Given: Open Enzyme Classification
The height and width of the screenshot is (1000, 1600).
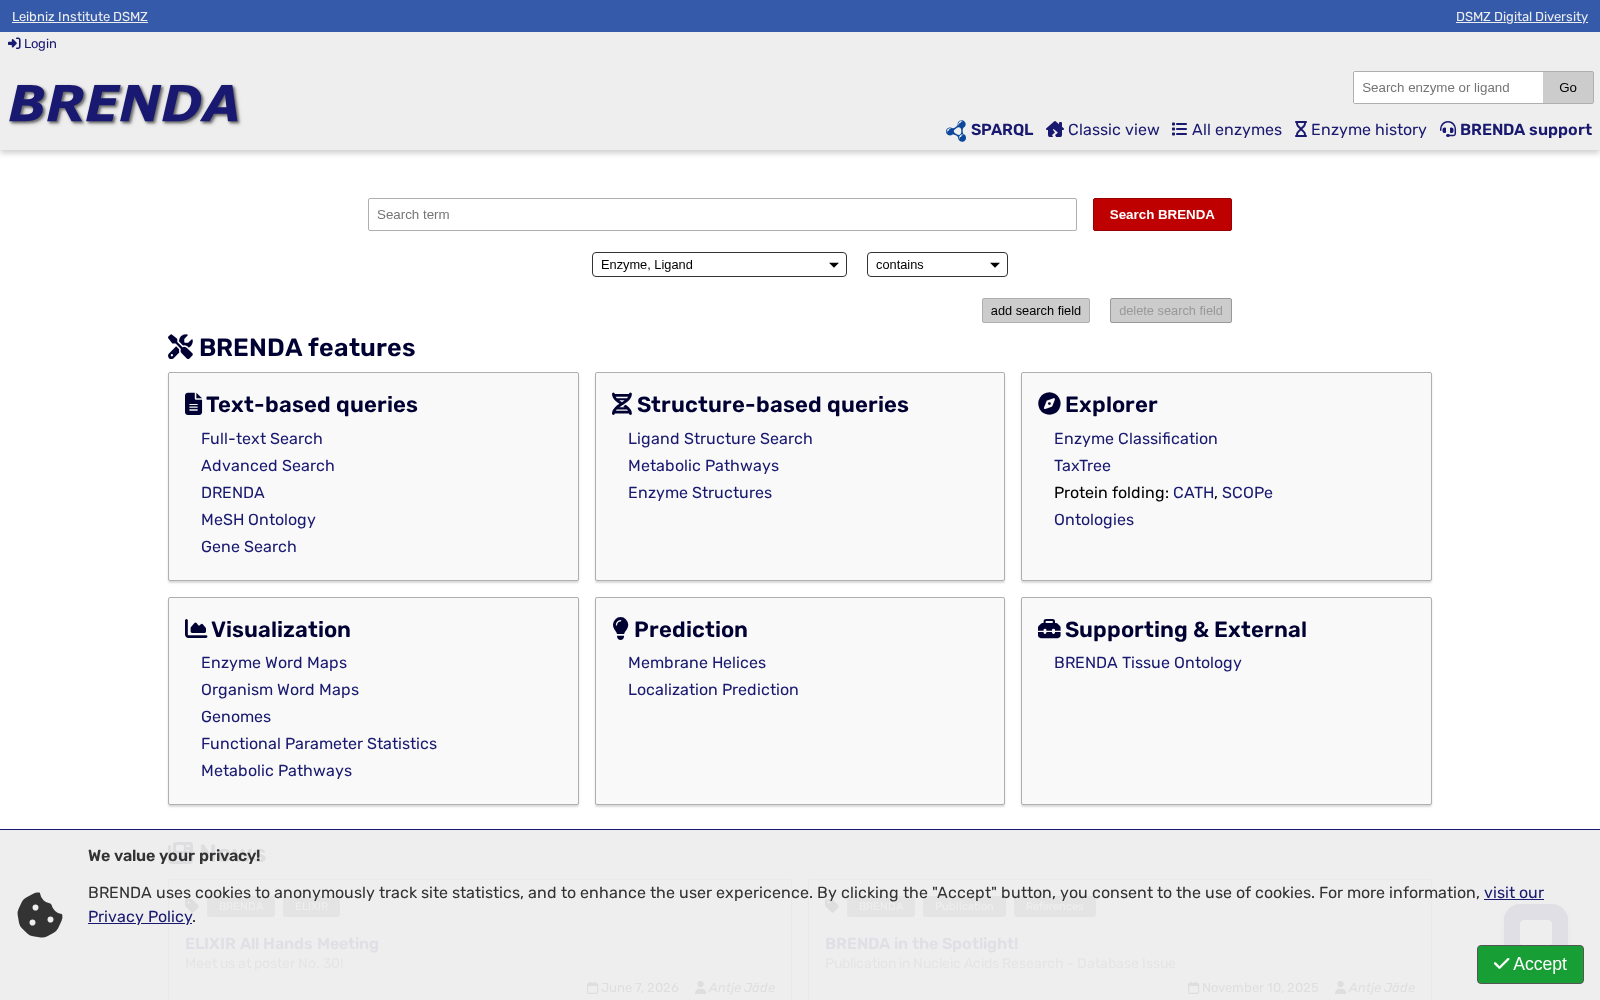Looking at the screenshot, I should (x=1136, y=439).
